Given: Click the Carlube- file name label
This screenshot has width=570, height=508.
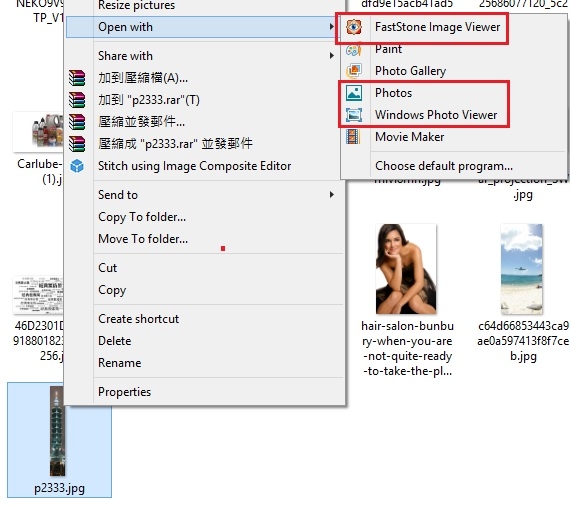Looking at the screenshot, I should pyautogui.click(x=40, y=171).
